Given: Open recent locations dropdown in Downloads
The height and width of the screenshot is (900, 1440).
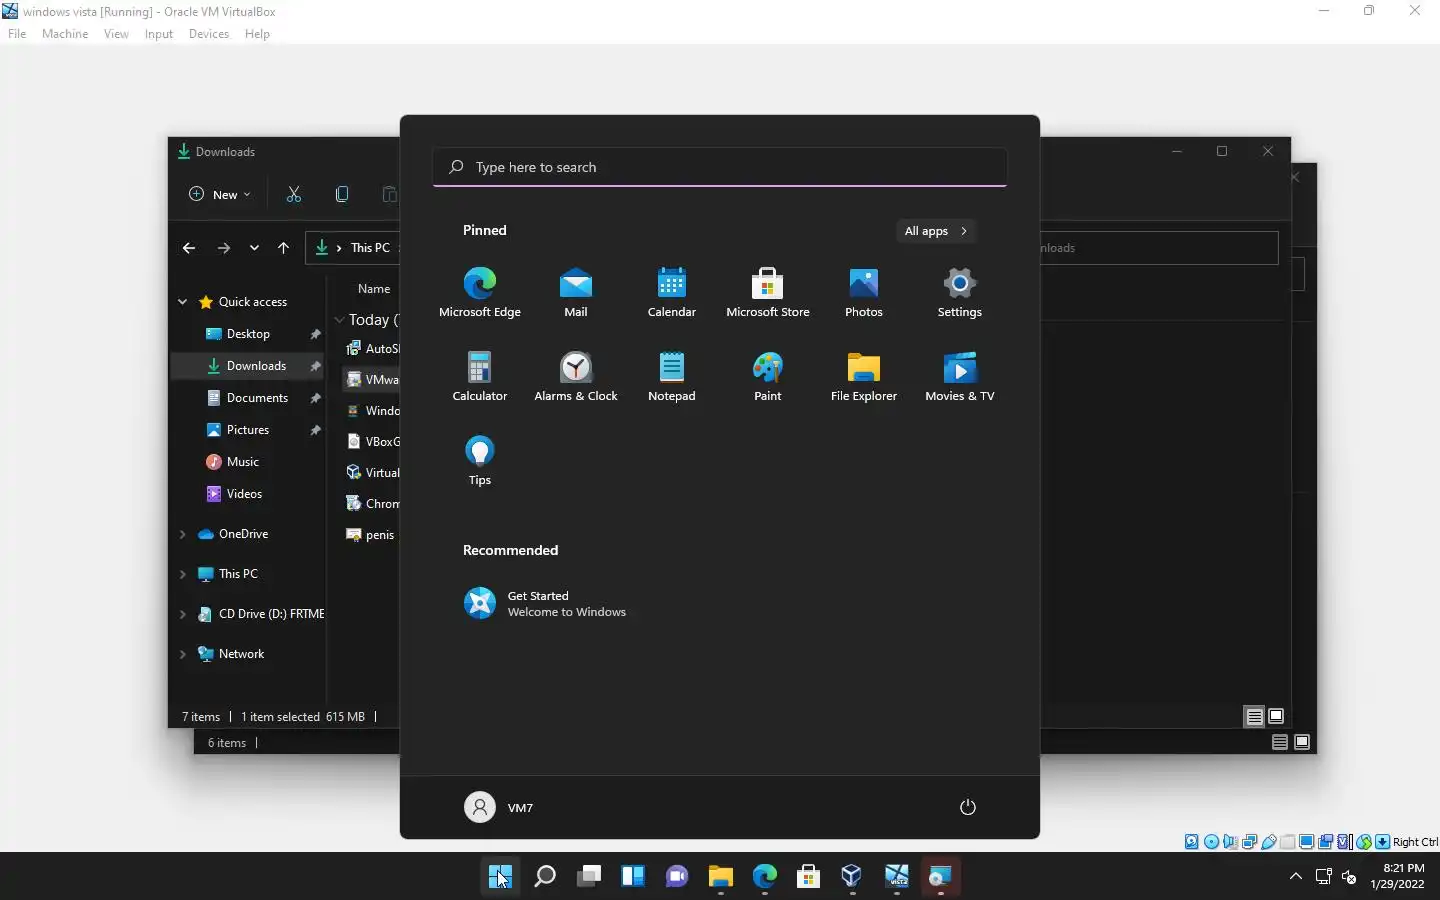Looking at the screenshot, I should click(254, 248).
